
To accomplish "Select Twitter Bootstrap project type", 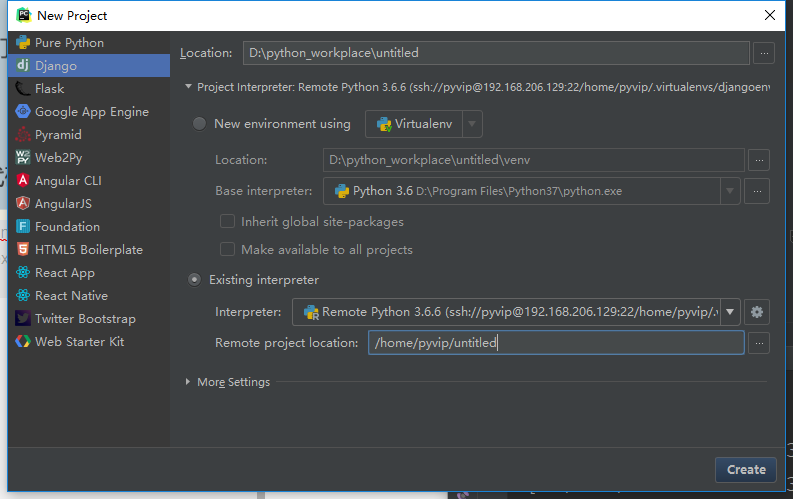I will tap(89, 319).
